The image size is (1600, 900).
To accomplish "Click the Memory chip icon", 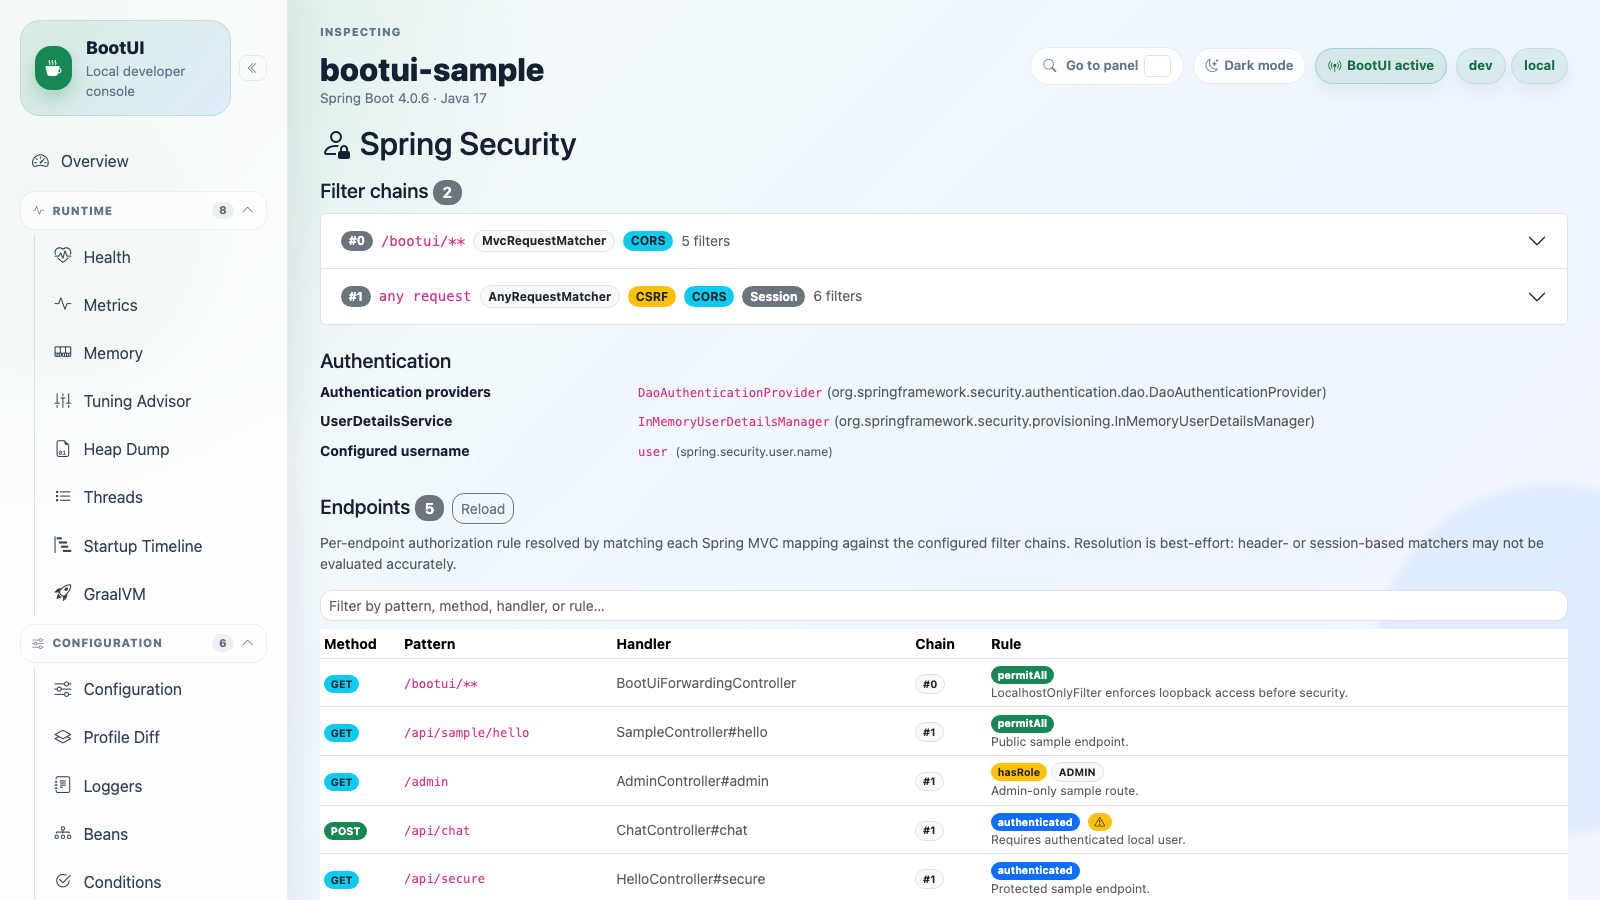I will point(63,352).
